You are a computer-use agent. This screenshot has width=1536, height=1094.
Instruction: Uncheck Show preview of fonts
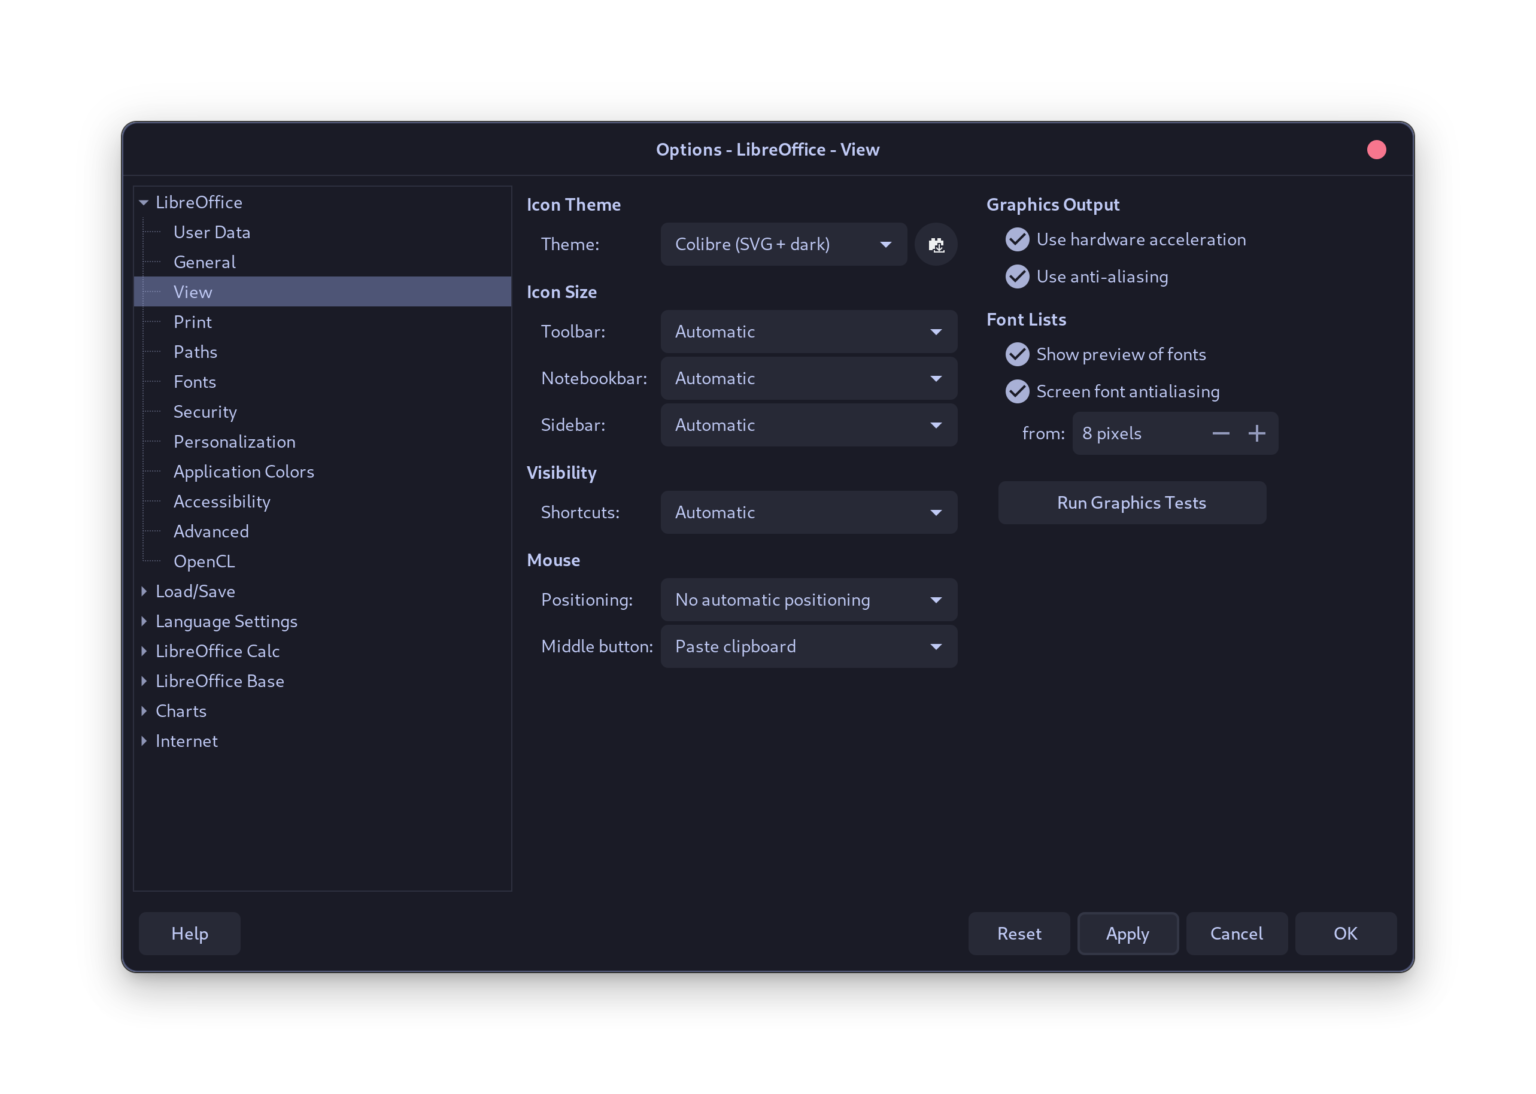click(1017, 355)
